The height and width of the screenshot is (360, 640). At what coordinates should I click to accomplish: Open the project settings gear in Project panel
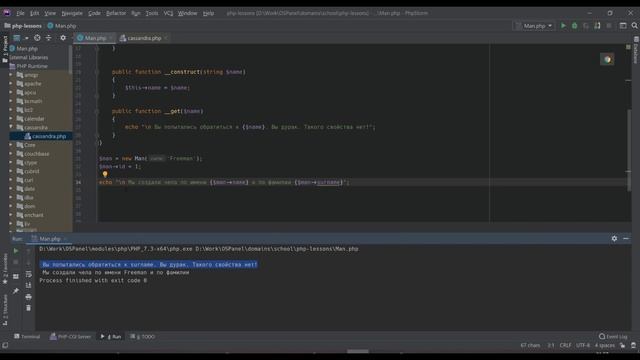[x=63, y=38]
